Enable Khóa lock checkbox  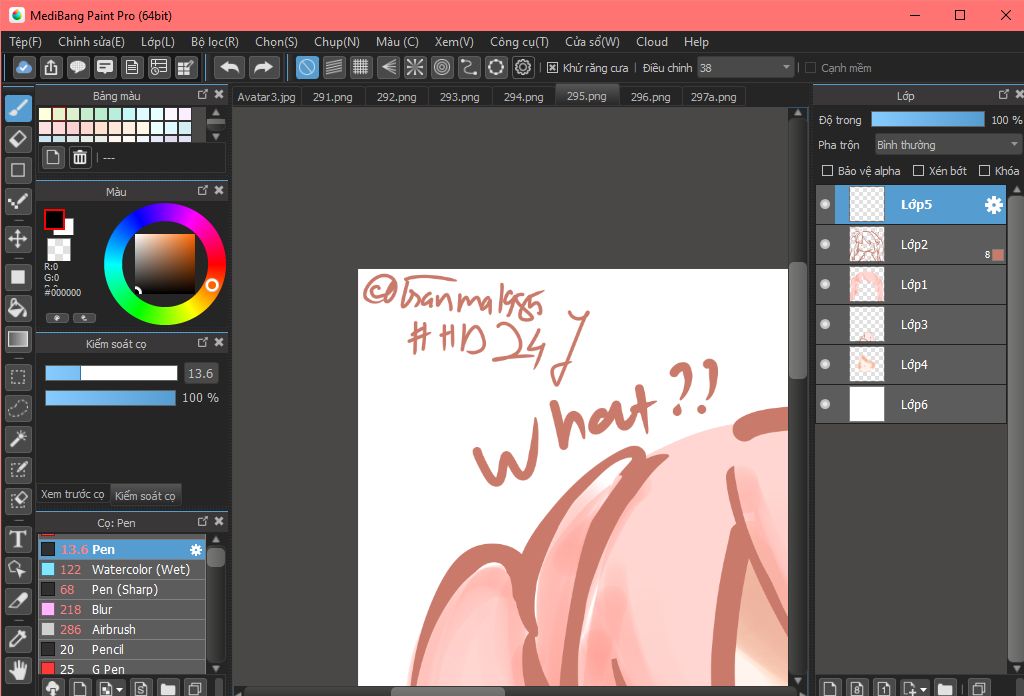point(984,170)
